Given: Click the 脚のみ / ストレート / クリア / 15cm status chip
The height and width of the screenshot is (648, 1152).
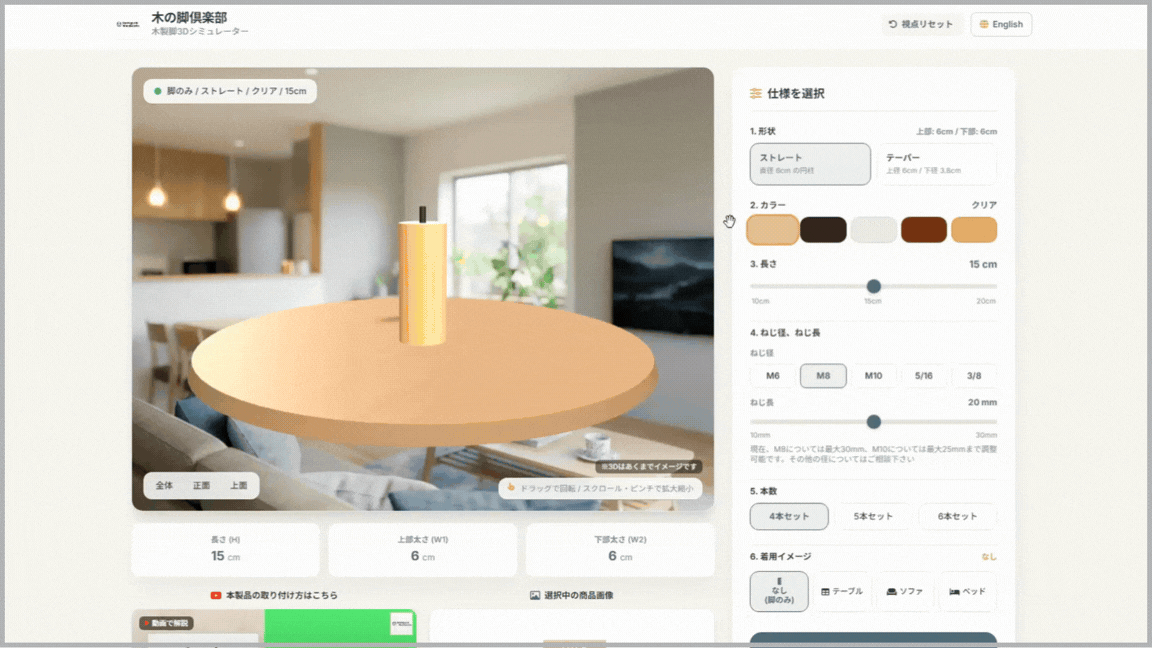Looking at the screenshot, I should tap(230, 91).
